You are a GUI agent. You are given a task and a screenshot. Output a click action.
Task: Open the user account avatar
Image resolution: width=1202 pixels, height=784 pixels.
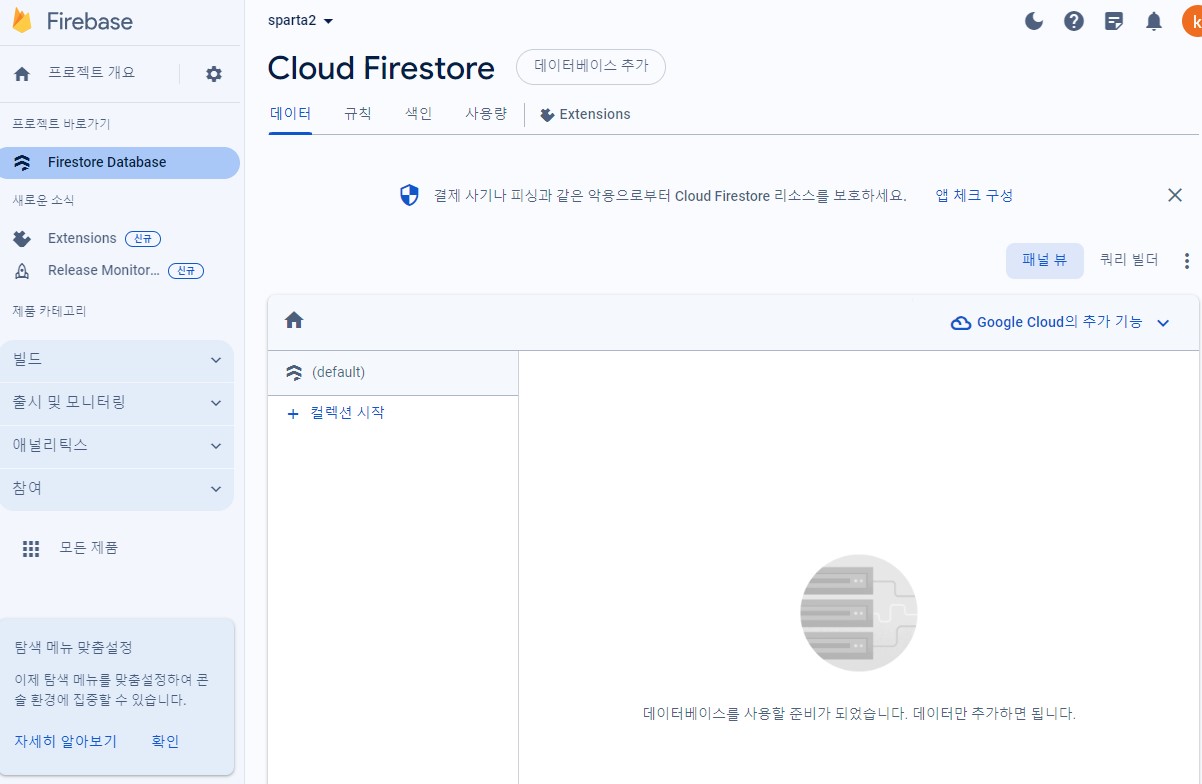(x=1192, y=21)
